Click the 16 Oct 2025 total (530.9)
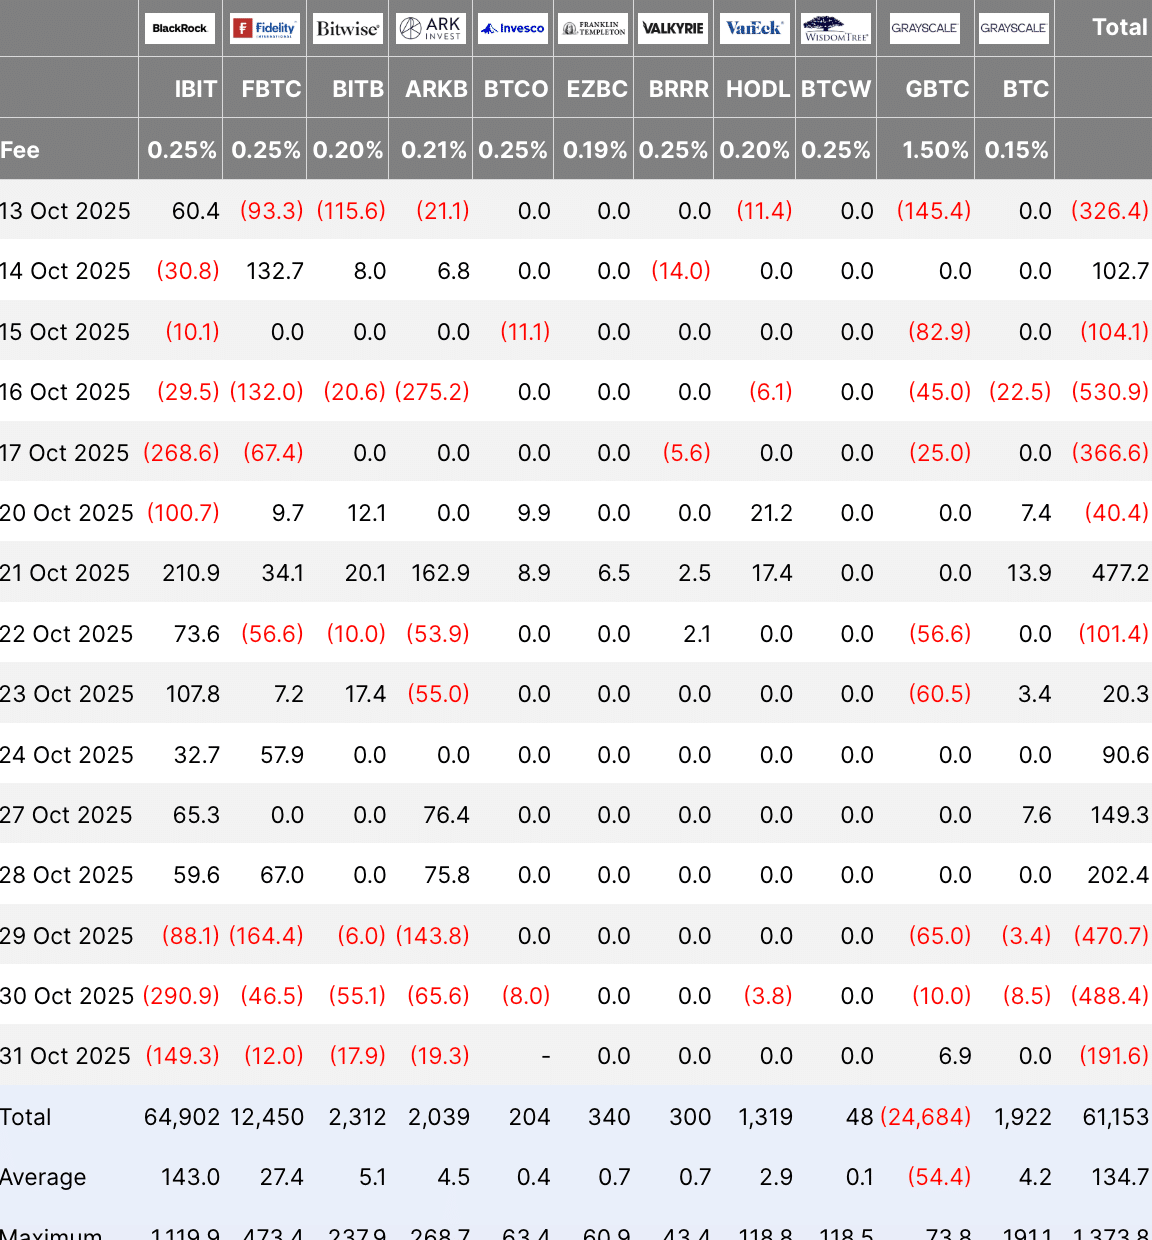Screen dimensions: 1152x1240 [x=1109, y=392]
